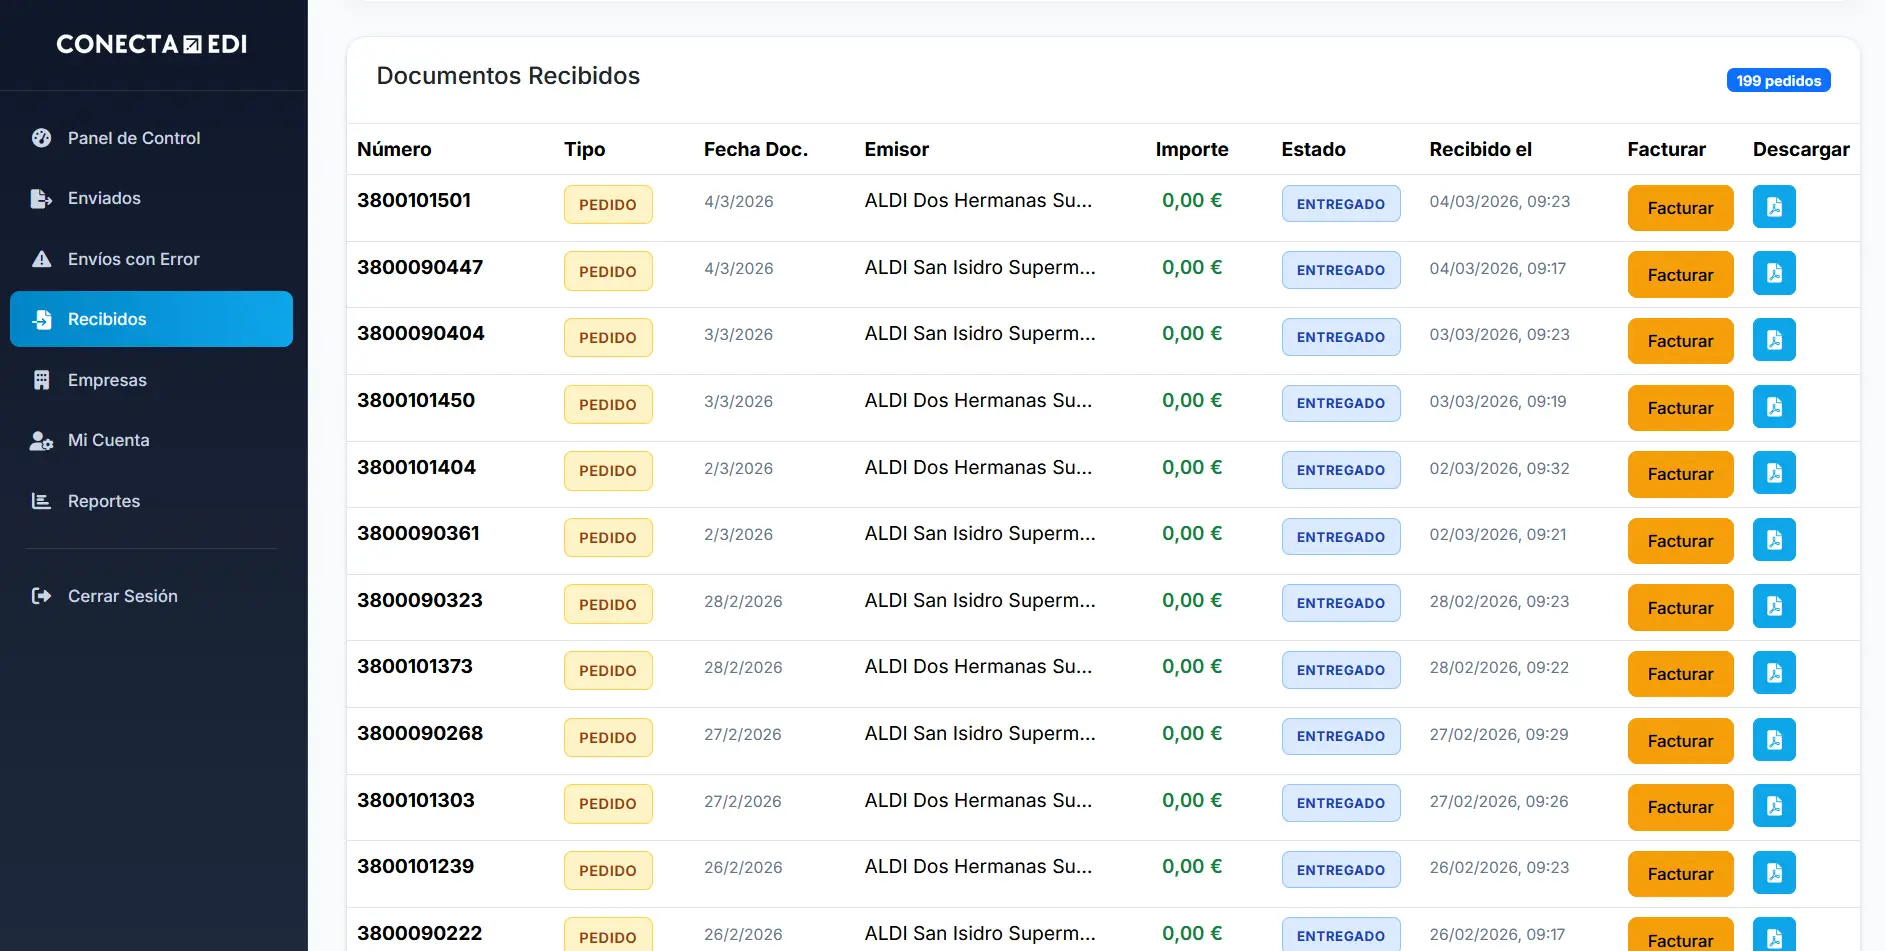Open the Reportes section
Viewport: 1885px width, 951px height.
coord(104,501)
